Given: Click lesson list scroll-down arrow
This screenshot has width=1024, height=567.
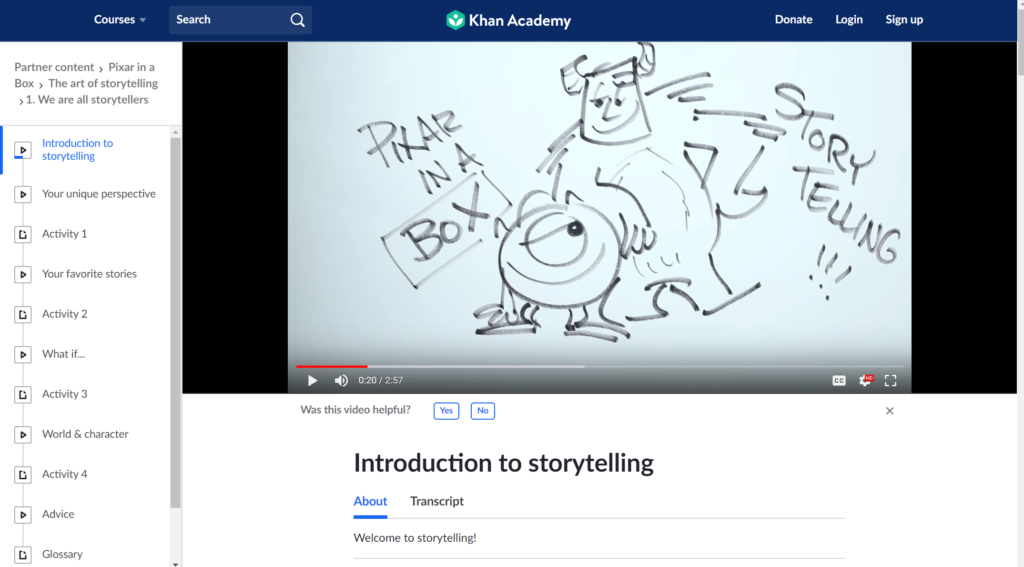Looking at the screenshot, I should tap(175, 564).
